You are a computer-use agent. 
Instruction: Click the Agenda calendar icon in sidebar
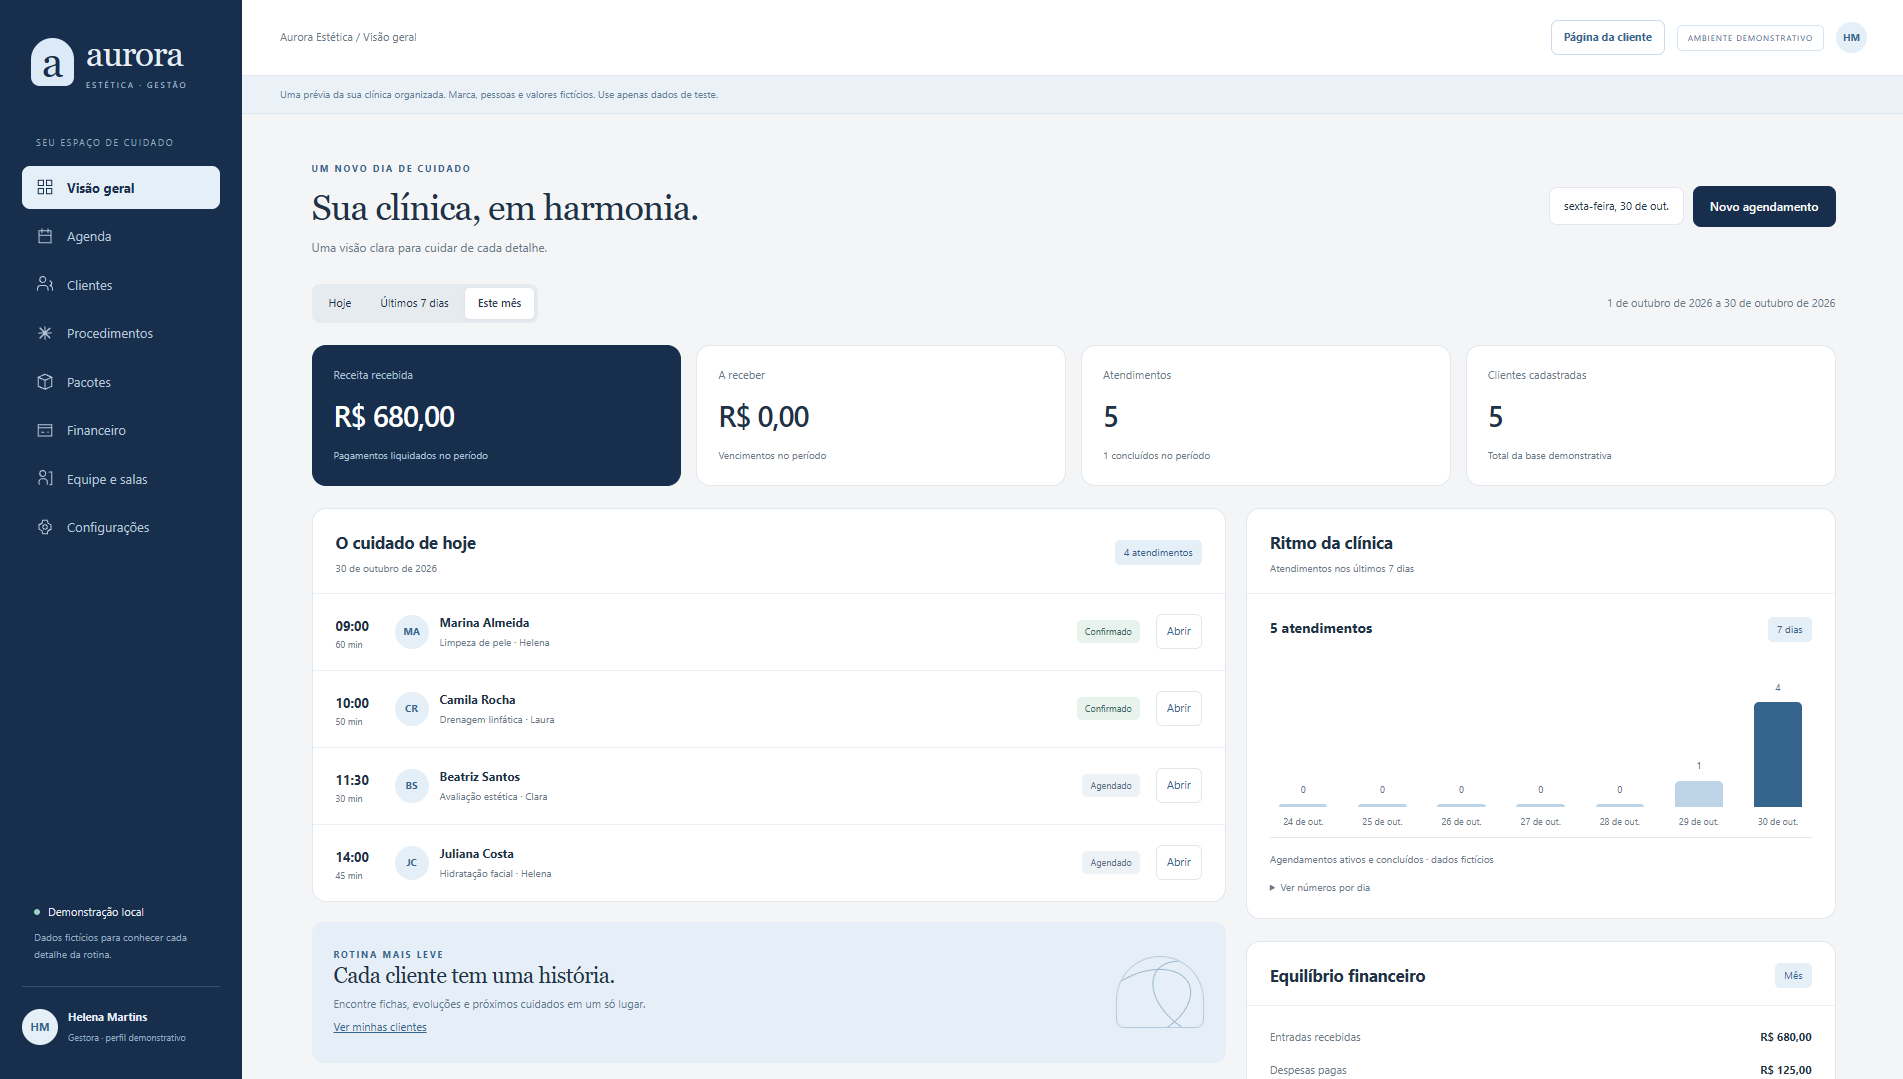click(x=45, y=236)
